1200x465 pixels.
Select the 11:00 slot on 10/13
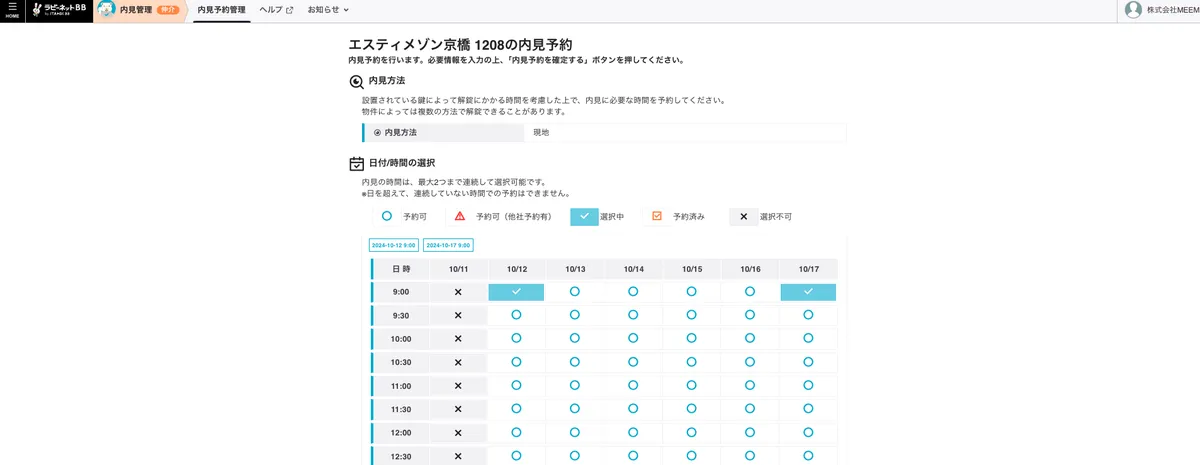tap(574, 386)
